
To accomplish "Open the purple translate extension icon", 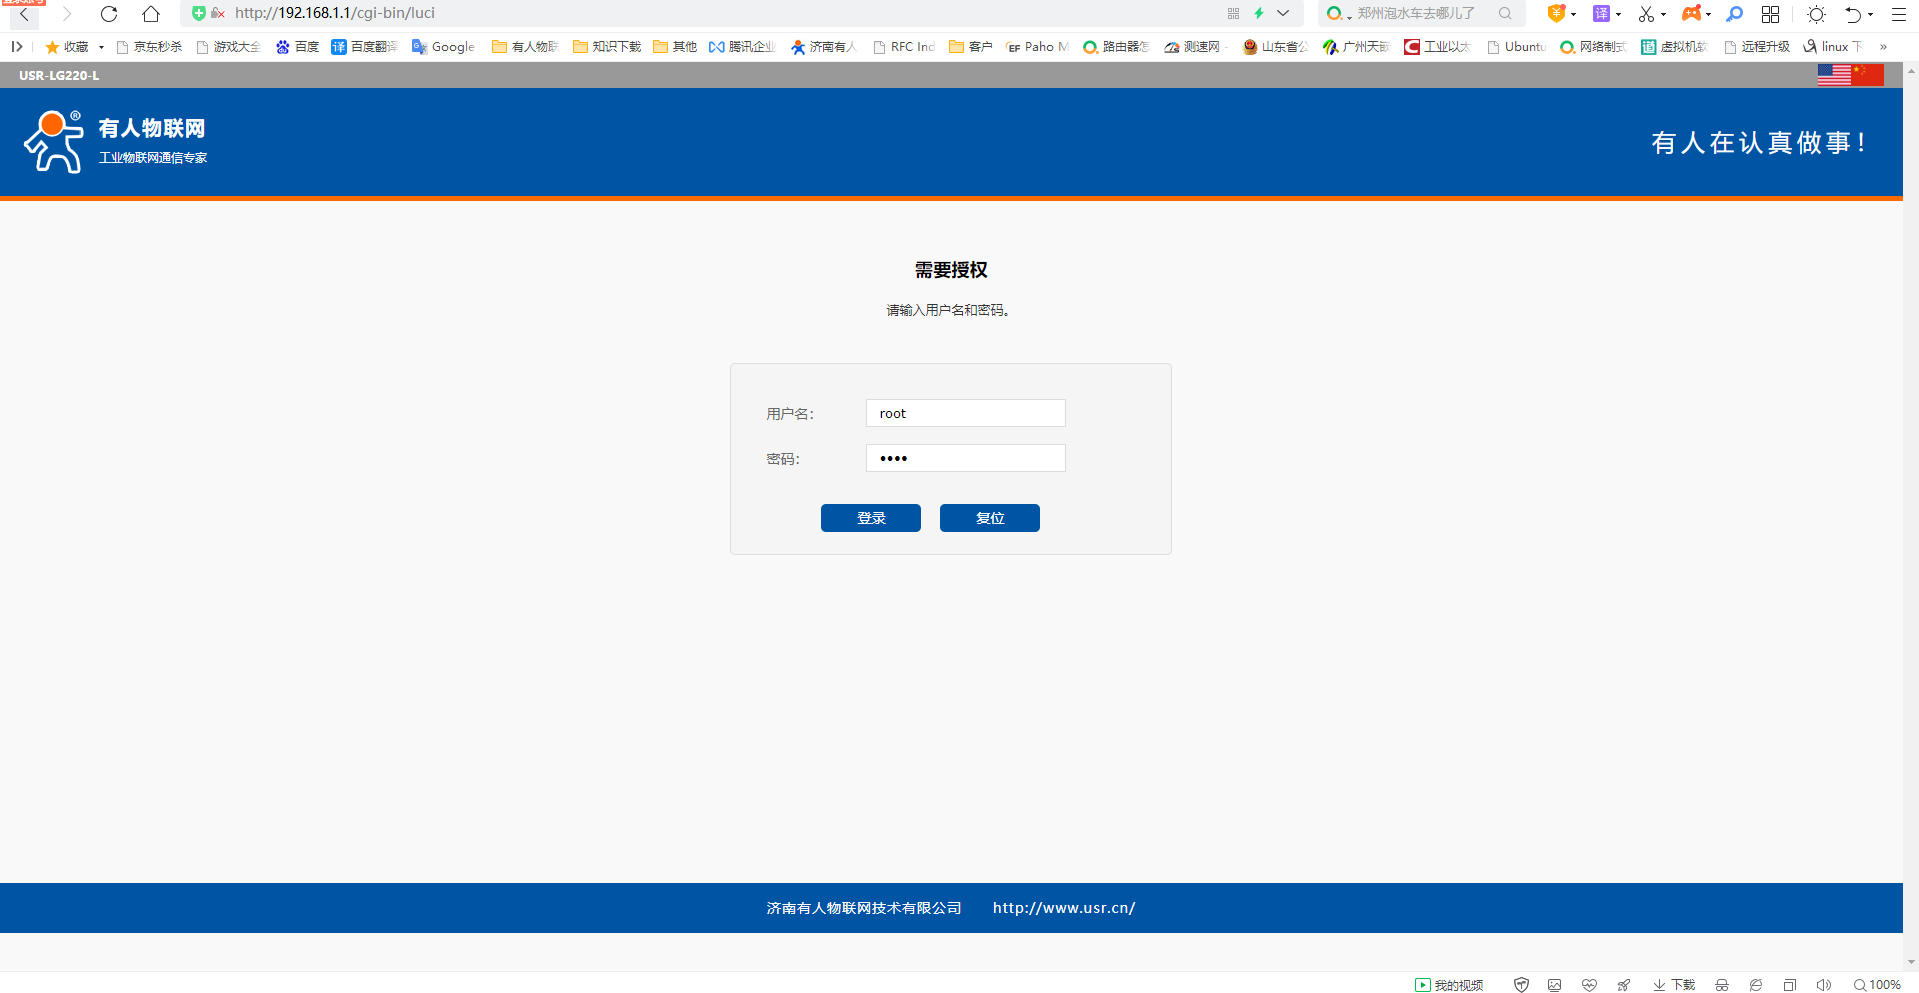I will click(x=1601, y=14).
